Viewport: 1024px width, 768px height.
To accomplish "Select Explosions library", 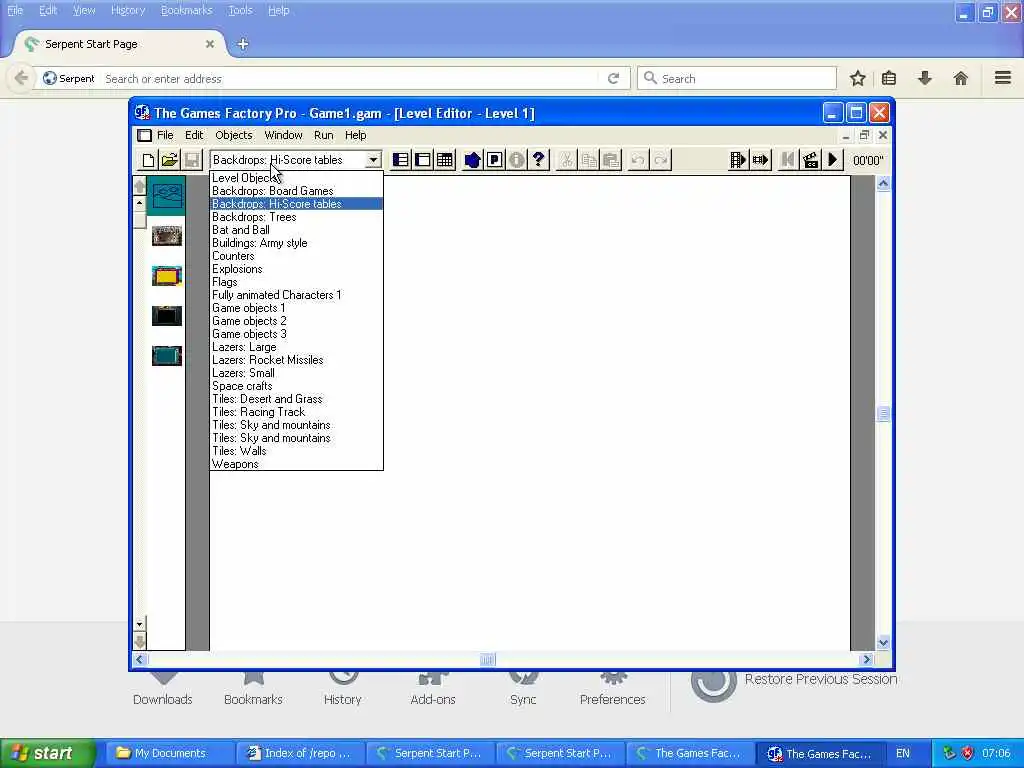I will 296,269.
